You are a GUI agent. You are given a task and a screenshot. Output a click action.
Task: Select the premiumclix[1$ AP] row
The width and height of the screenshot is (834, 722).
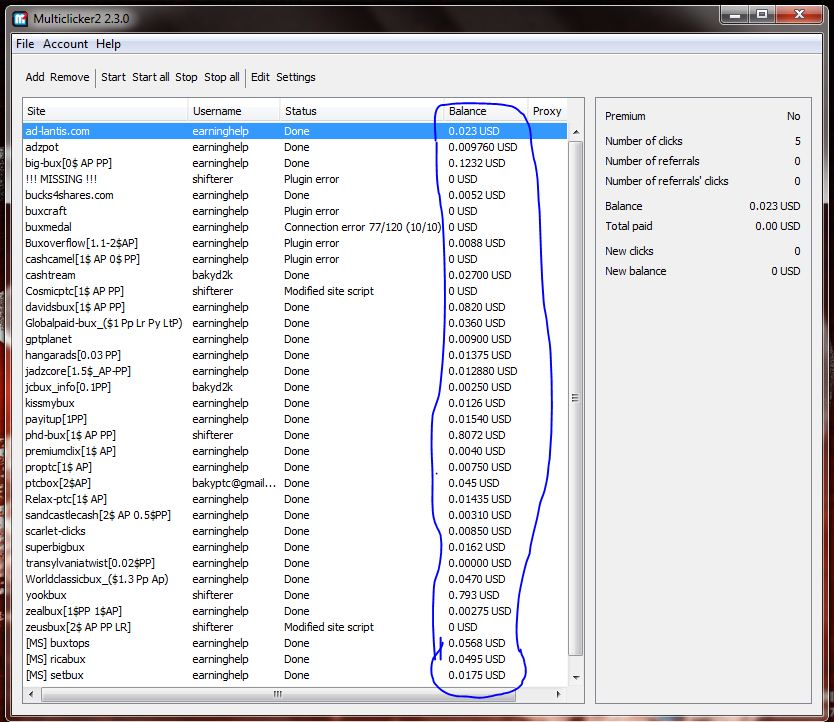tap(295, 451)
